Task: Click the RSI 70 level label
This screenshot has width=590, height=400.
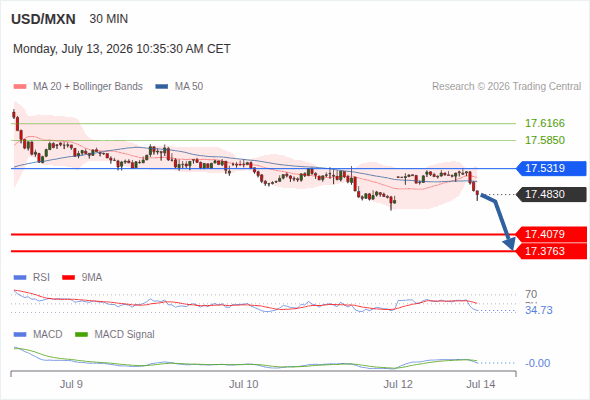Action: (x=531, y=294)
